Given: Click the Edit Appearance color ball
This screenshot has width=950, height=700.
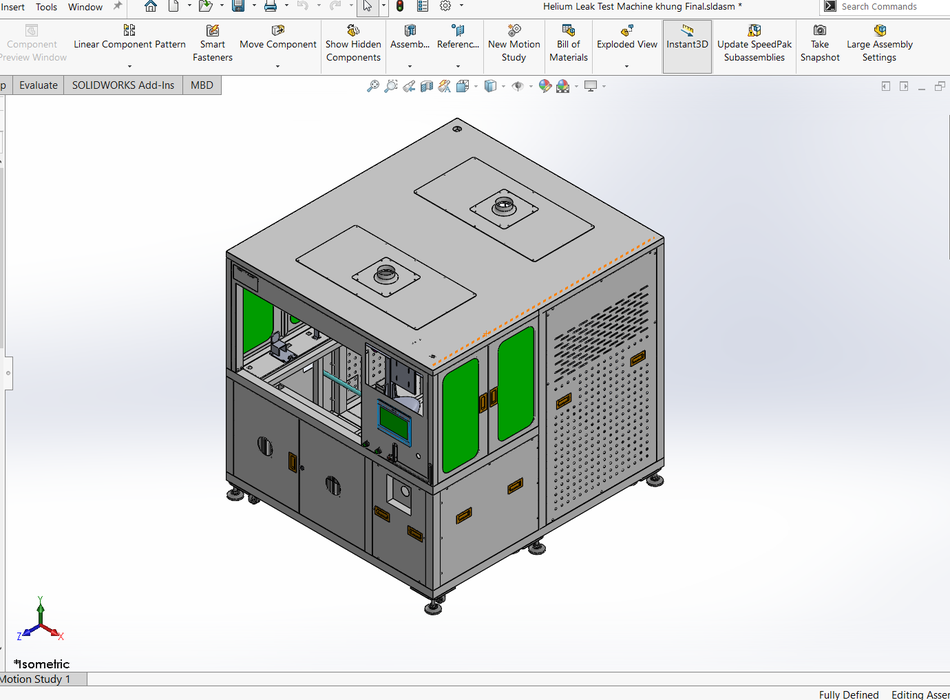Looking at the screenshot, I should coord(544,87).
